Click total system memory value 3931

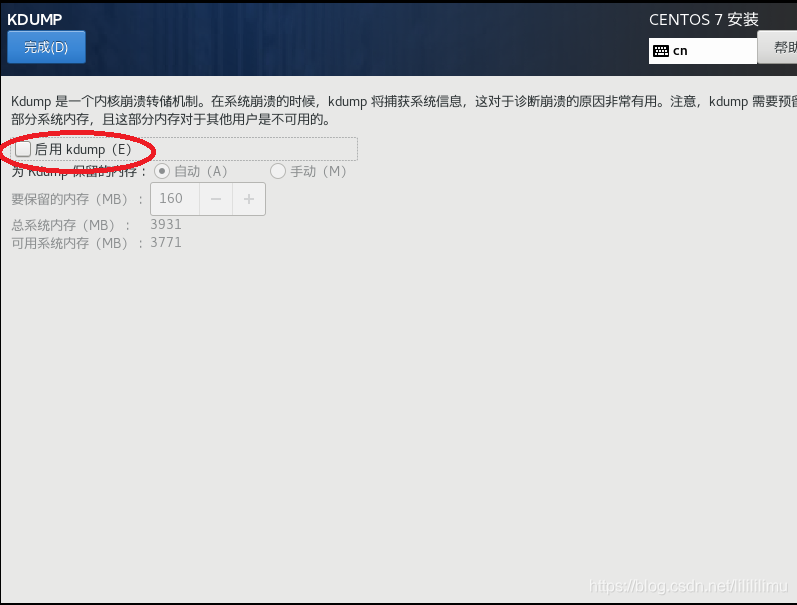tap(166, 224)
